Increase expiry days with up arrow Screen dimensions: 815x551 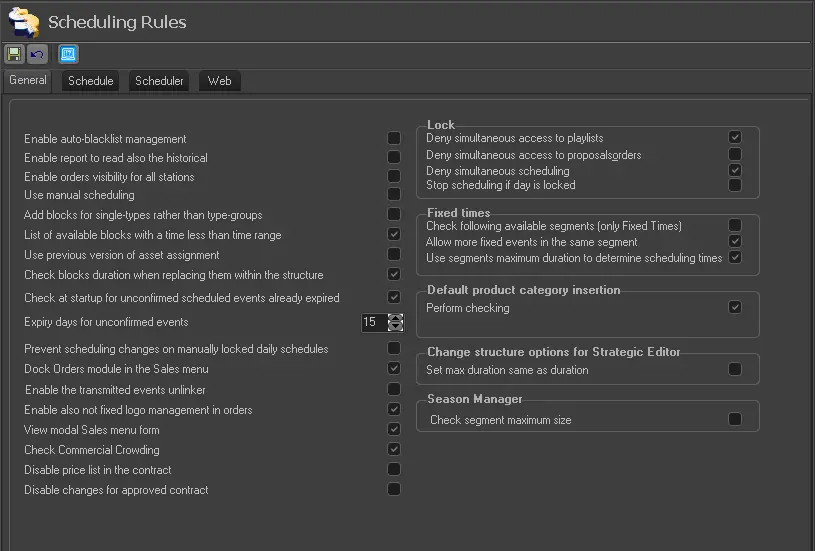[396, 318]
